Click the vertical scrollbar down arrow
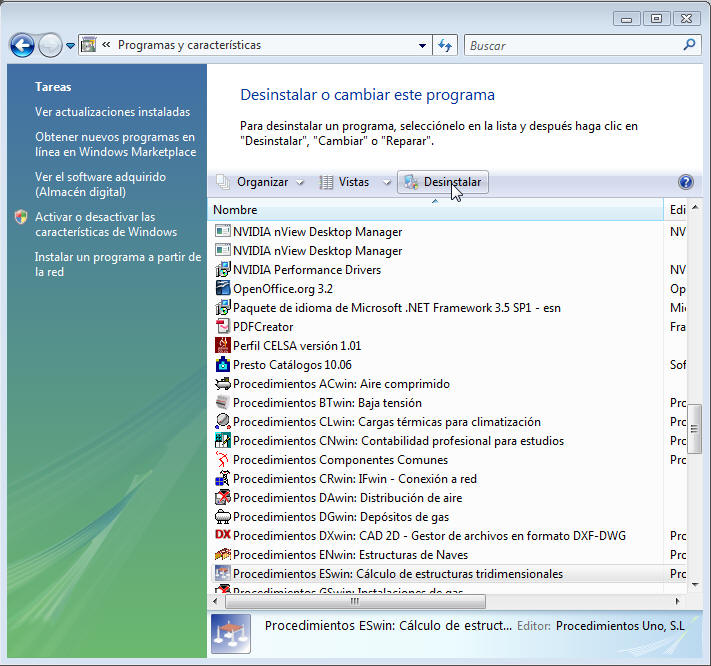The height and width of the screenshot is (666, 711). 695,585
